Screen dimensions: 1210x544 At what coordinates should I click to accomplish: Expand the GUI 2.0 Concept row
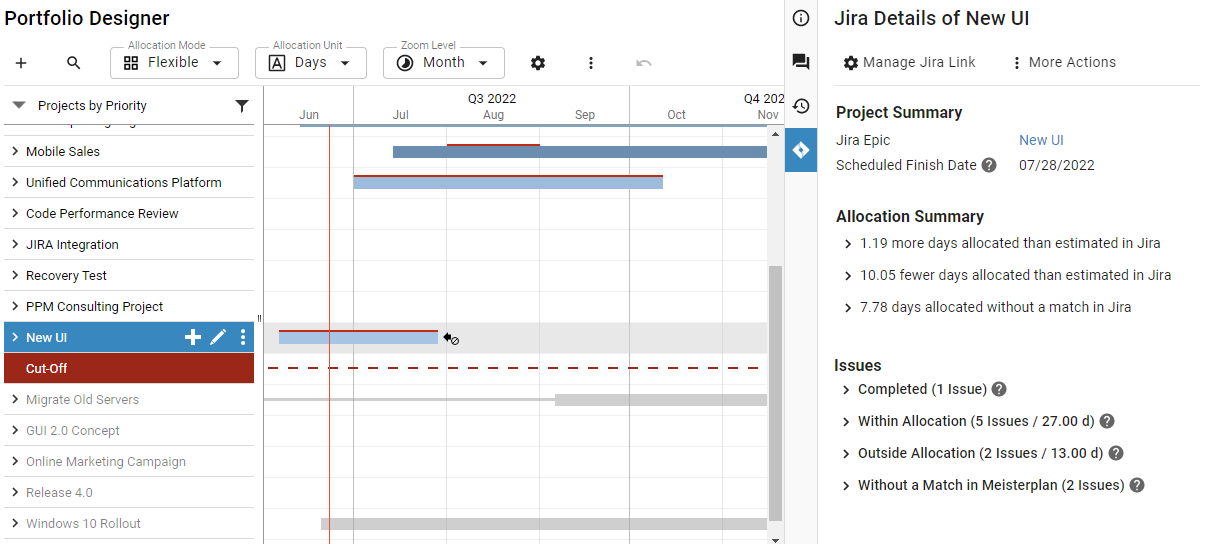[15, 431]
